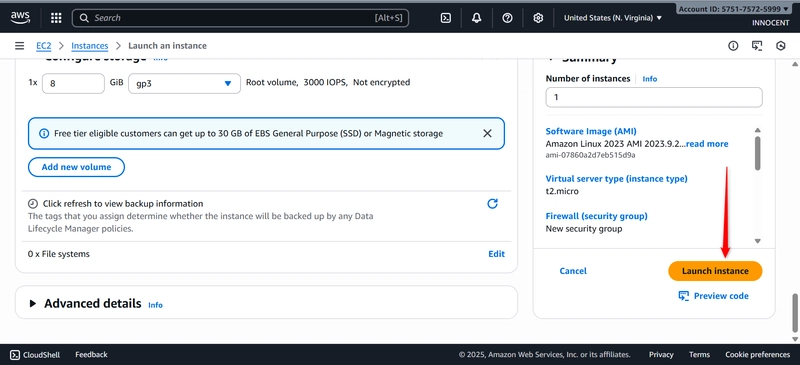This screenshot has height=365, width=800.
Task: Open the services grid menu
Action: pos(56,18)
